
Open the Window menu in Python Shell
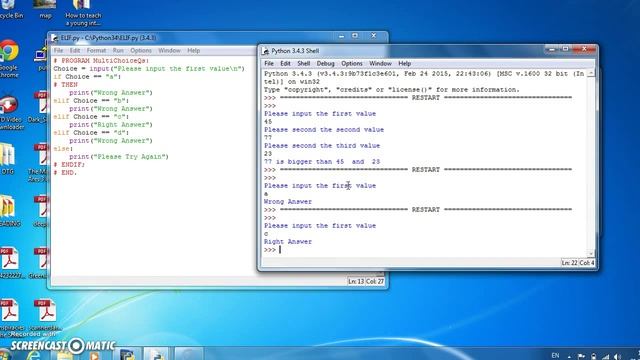pyautogui.click(x=380, y=64)
